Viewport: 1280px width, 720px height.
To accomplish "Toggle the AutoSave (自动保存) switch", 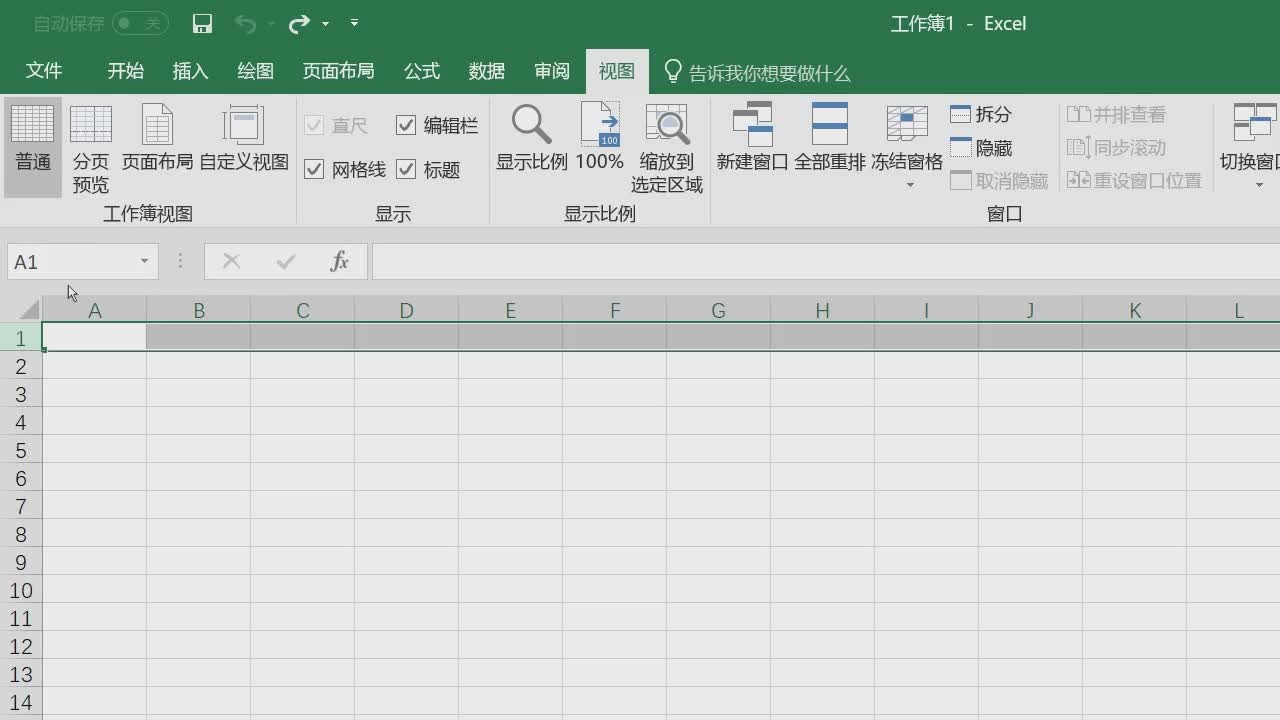I will (x=140, y=22).
